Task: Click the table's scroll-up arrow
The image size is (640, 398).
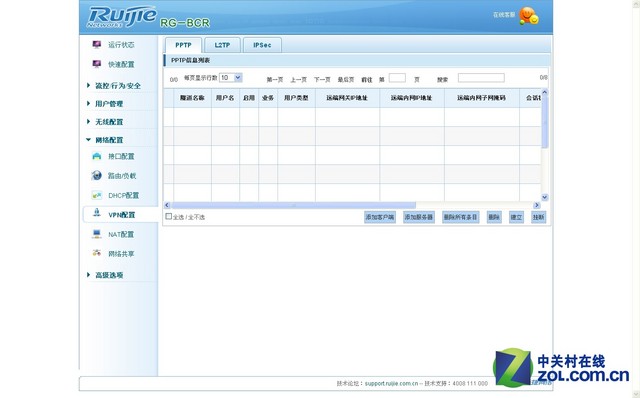Action: [544, 92]
